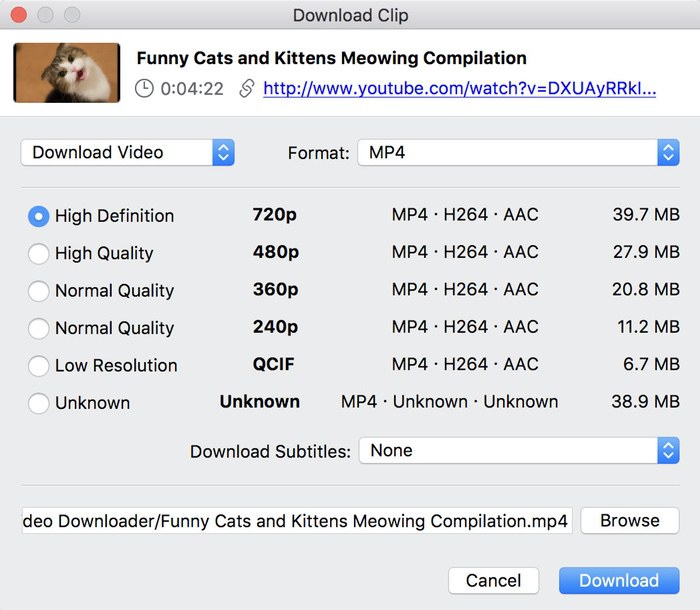This screenshot has height=610, width=700.
Task: Open the Download Video action dropdown
Action: (x=127, y=153)
